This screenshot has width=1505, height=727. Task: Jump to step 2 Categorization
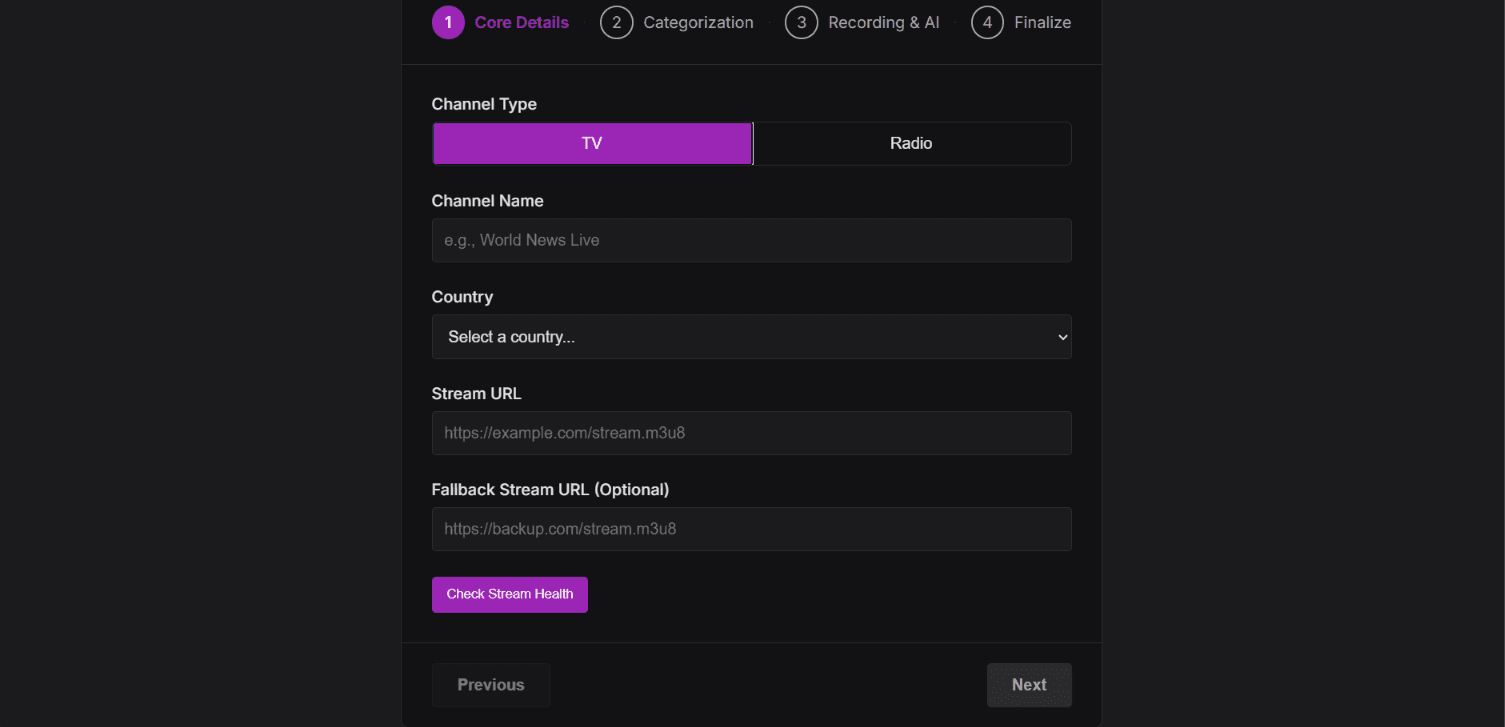click(677, 22)
